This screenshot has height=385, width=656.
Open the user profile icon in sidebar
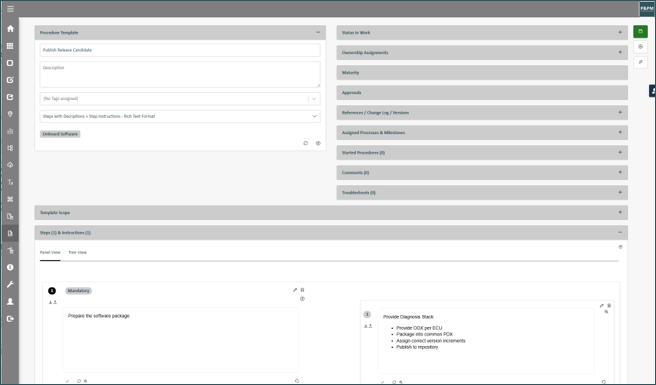pyautogui.click(x=10, y=301)
